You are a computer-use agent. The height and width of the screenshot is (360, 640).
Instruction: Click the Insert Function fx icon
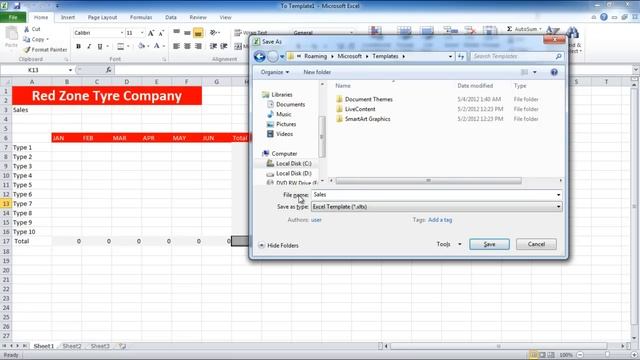click(109, 70)
